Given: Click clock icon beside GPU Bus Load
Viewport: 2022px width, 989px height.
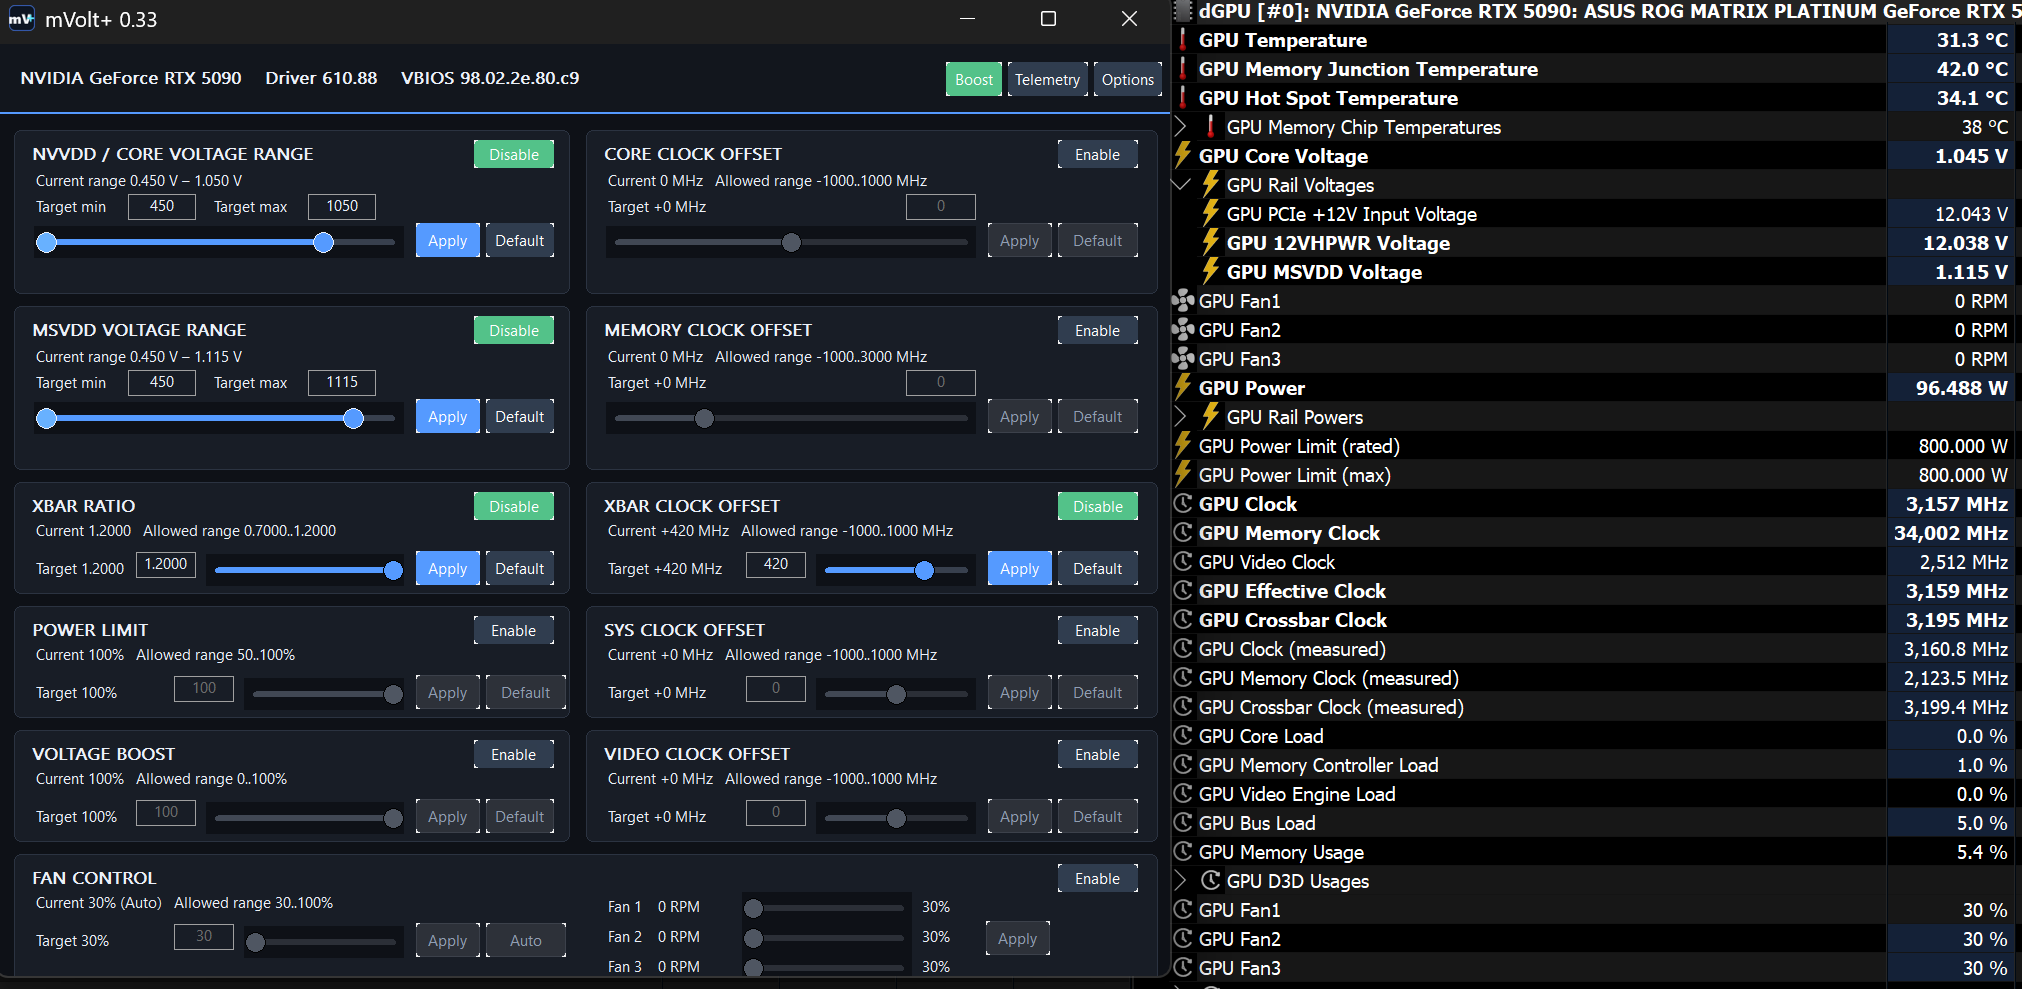Looking at the screenshot, I should [x=1183, y=823].
